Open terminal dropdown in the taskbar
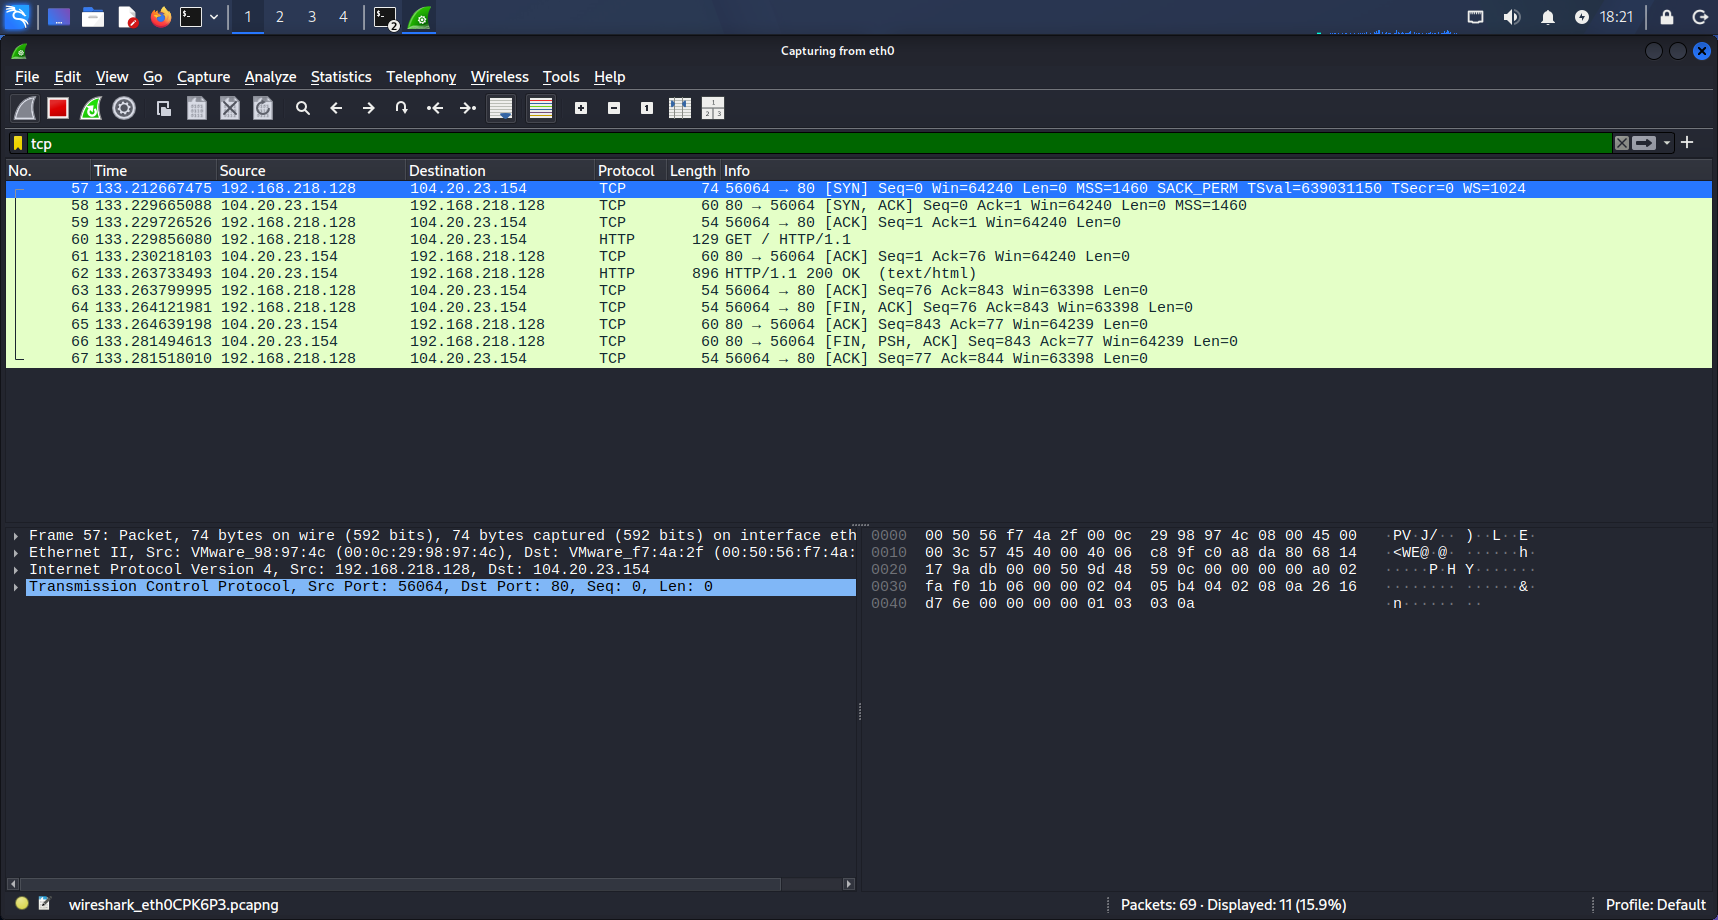The image size is (1718, 920). [214, 17]
